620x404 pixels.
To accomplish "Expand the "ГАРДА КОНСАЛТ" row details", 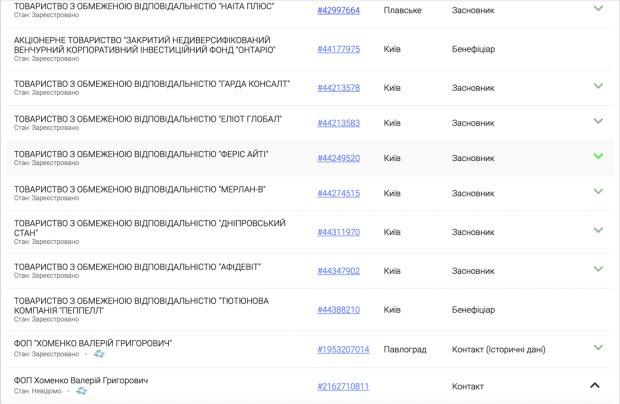I will [598, 87].
